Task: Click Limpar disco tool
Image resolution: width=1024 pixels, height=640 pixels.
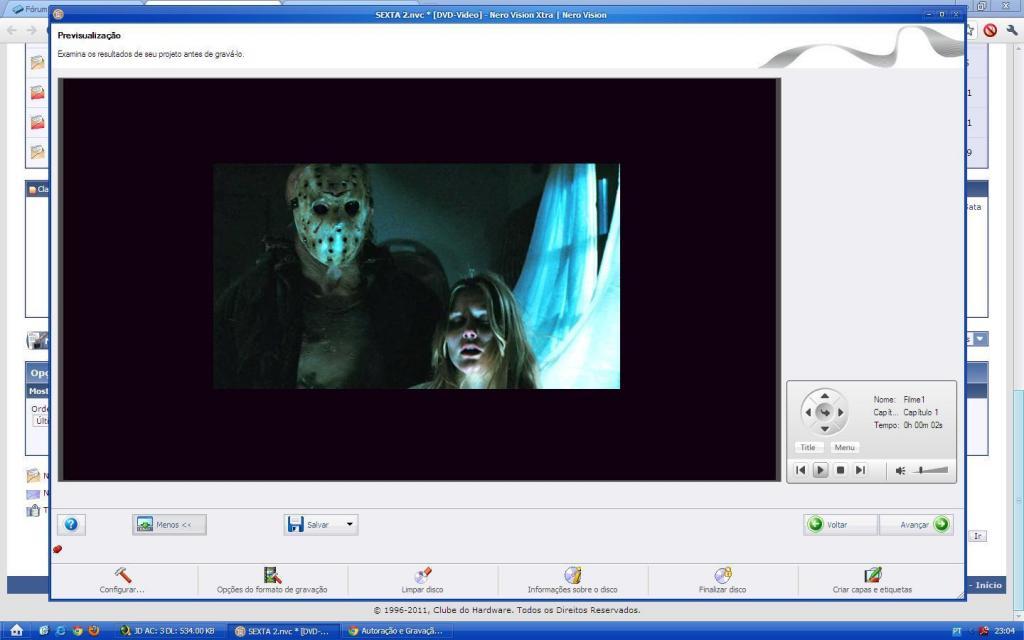Action: [x=422, y=580]
